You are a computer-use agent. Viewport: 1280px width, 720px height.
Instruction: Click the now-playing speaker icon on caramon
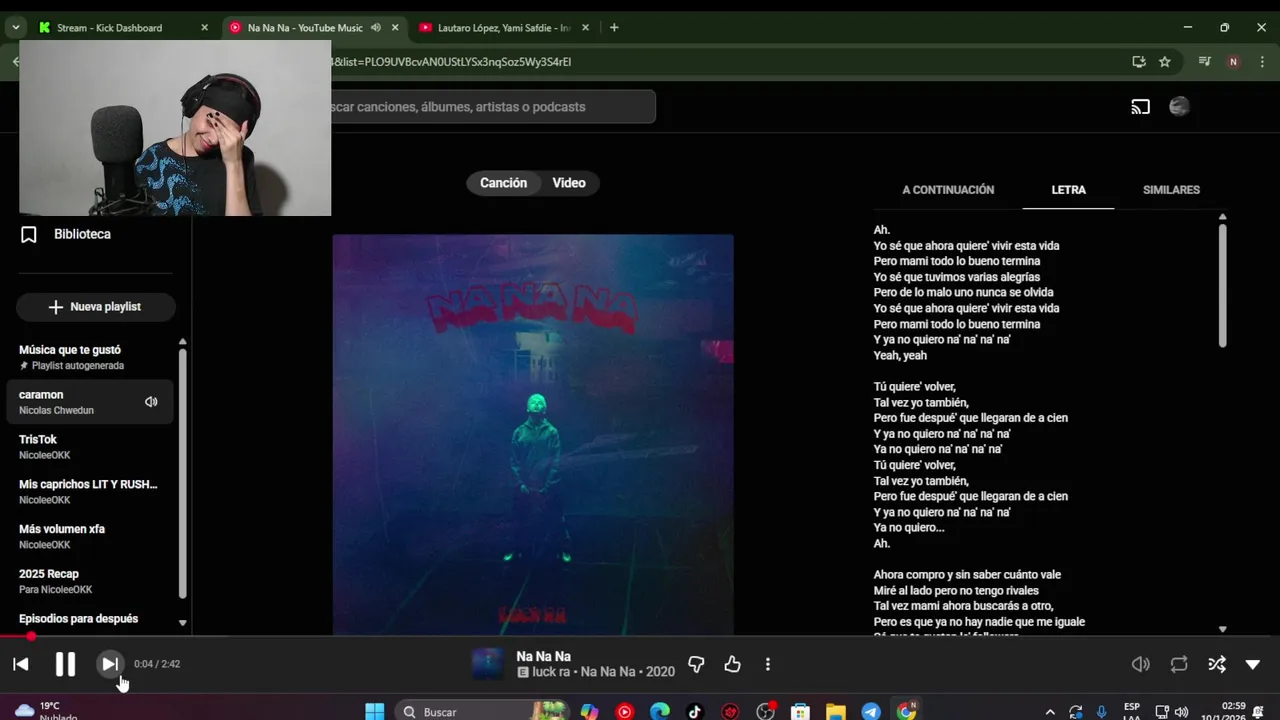coord(151,402)
